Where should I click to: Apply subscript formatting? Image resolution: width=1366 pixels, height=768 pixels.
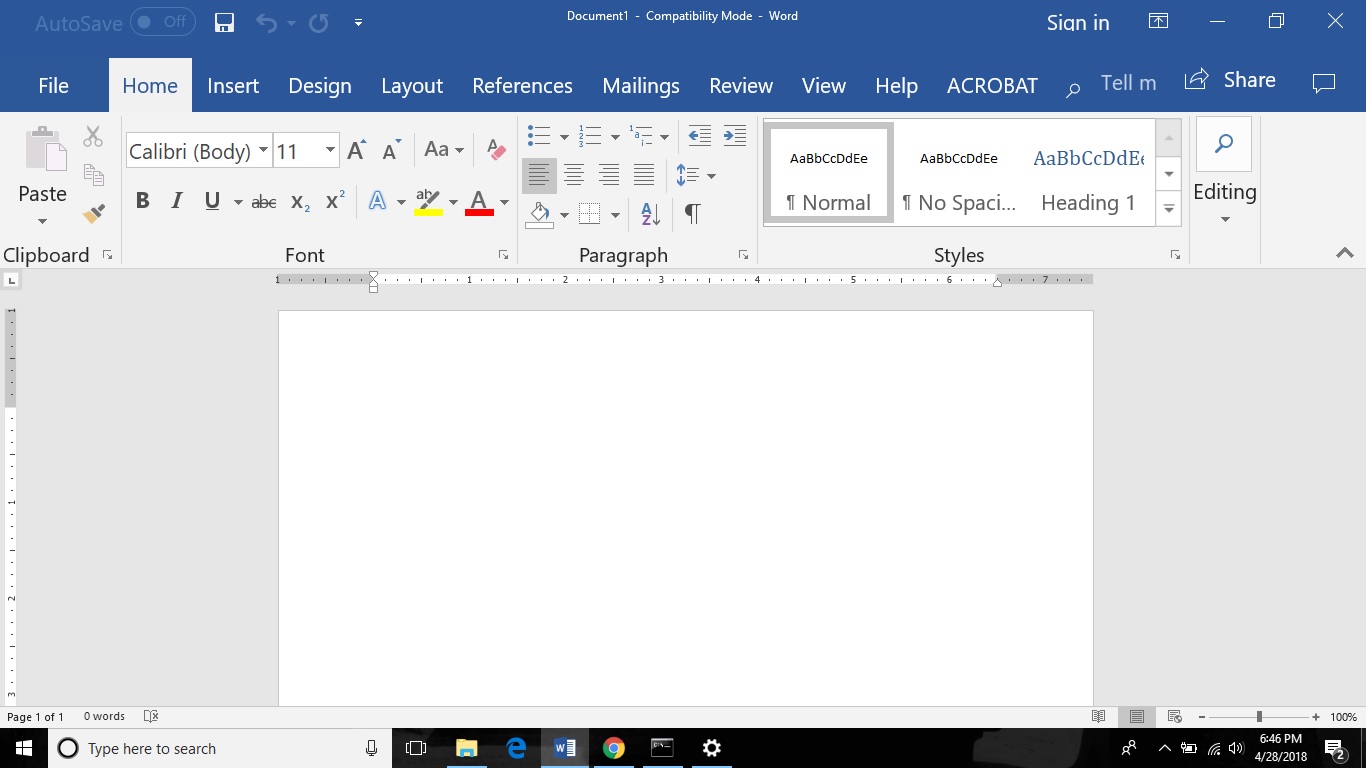(x=298, y=203)
